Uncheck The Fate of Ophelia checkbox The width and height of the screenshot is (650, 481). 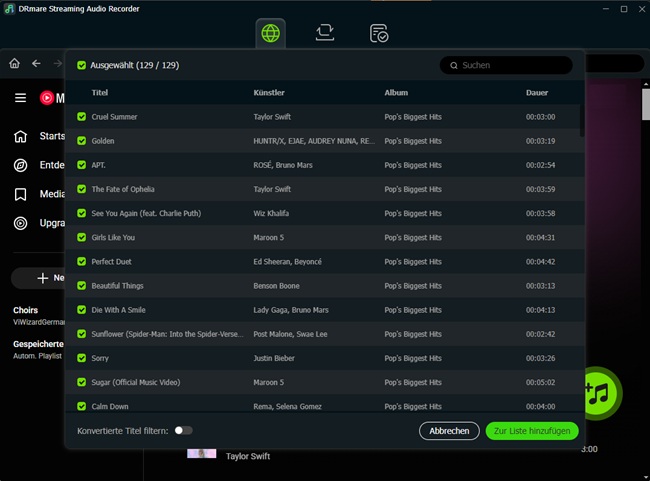coord(82,189)
